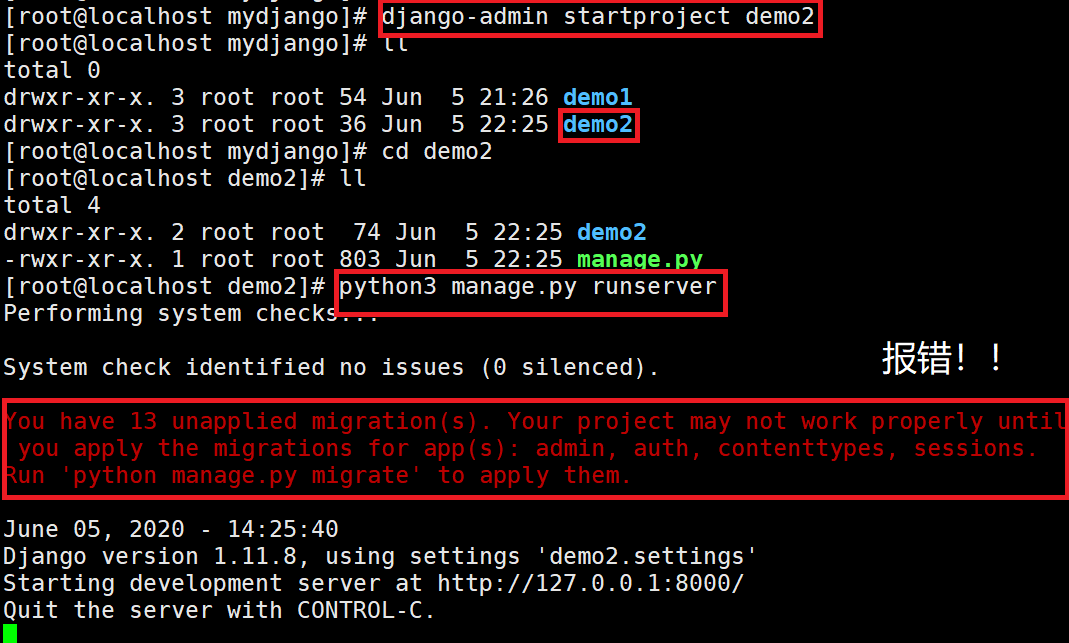Click 'Performing system checks' line
1069x643 pixels.
point(191,314)
